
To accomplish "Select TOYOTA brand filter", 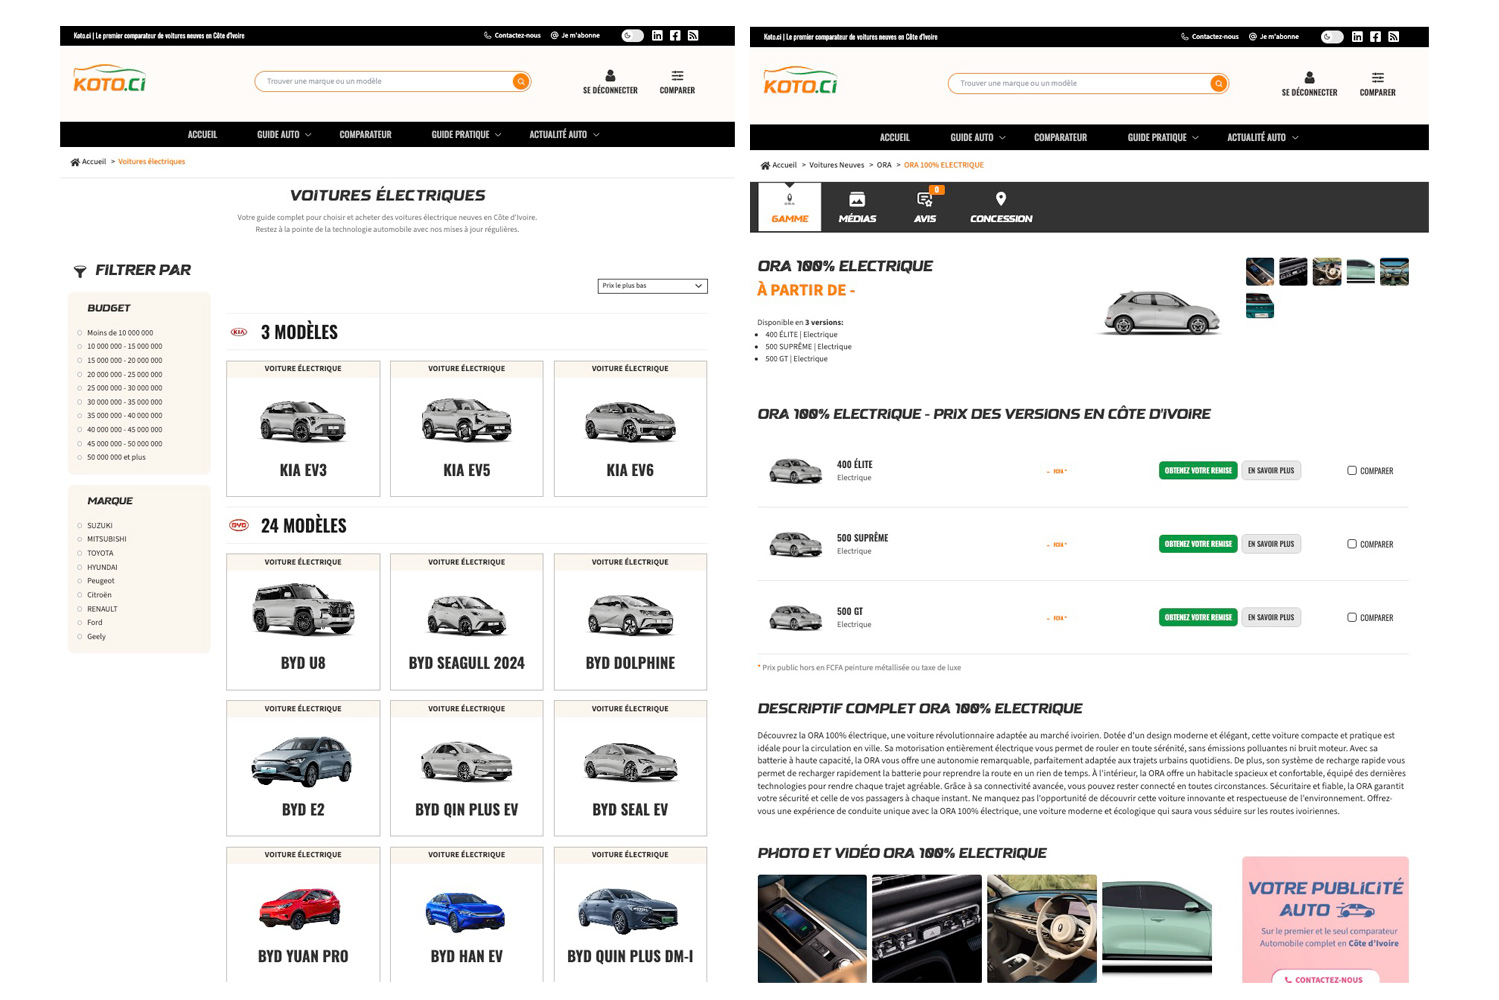I will pos(80,553).
